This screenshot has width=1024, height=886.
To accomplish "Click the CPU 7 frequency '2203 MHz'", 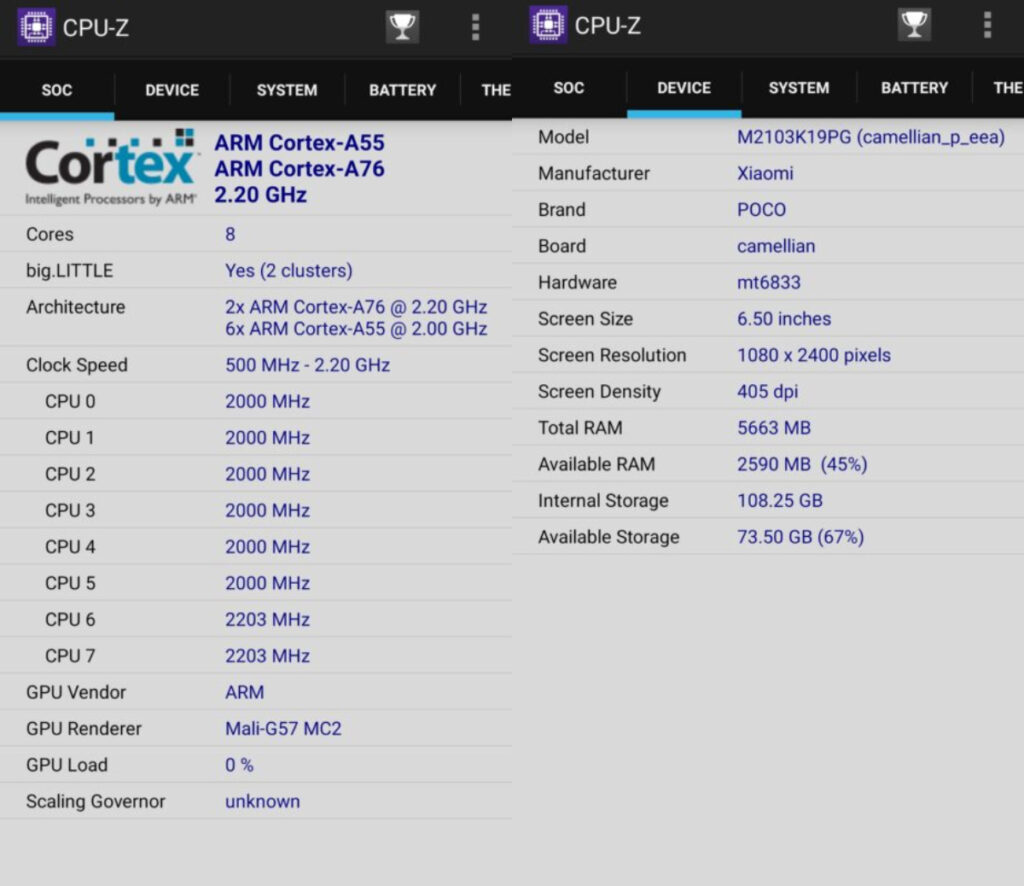I will 268,656.
